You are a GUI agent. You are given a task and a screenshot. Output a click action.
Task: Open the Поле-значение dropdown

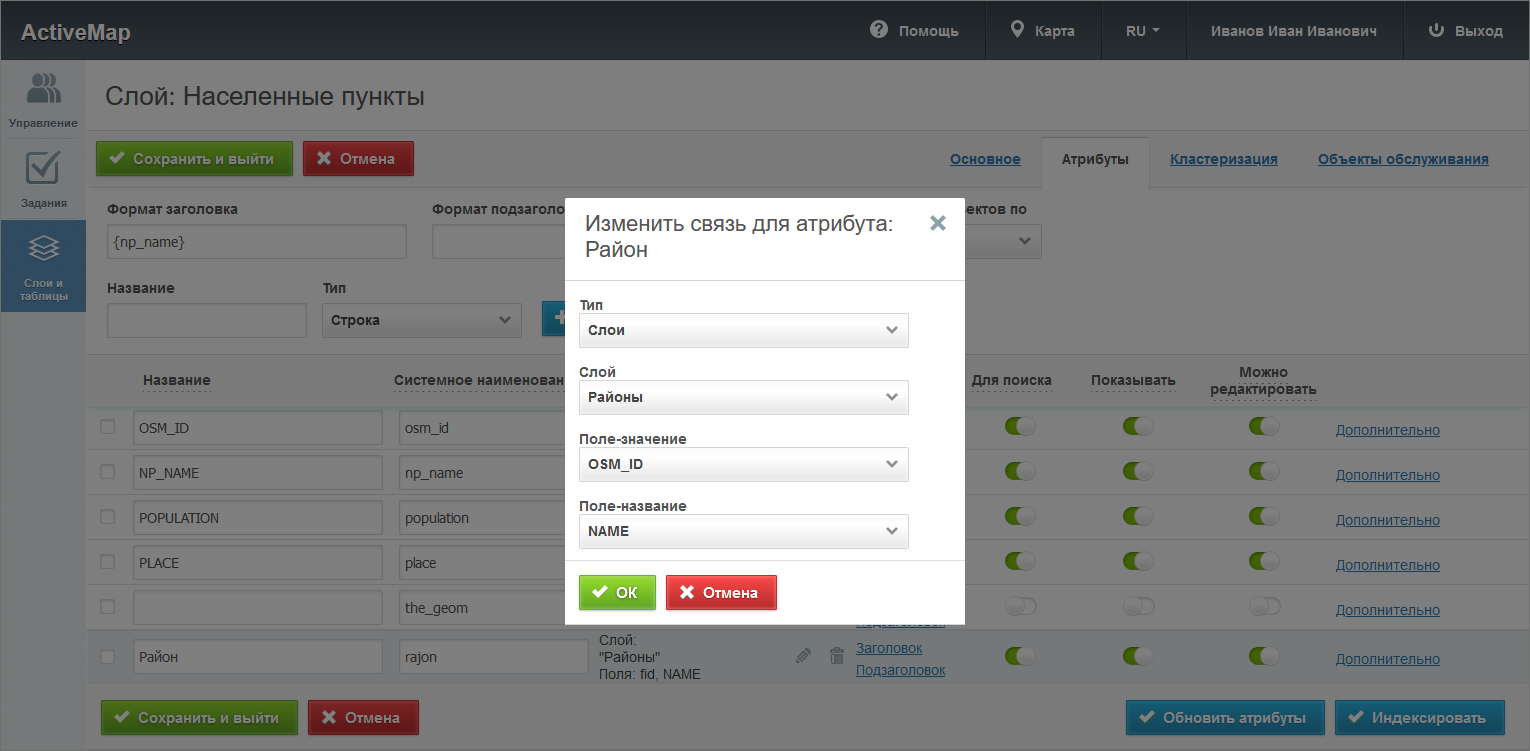pos(743,464)
